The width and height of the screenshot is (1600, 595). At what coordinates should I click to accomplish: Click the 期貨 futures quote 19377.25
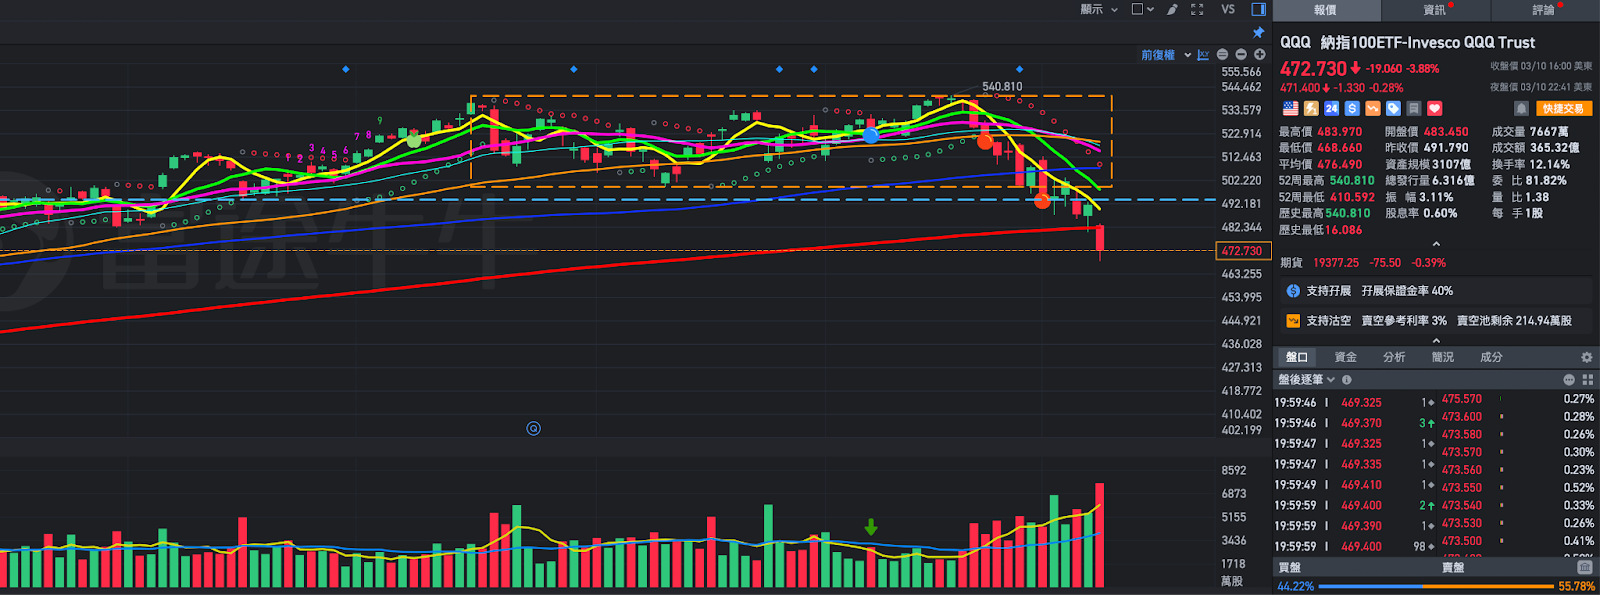click(x=1336, y=263)
